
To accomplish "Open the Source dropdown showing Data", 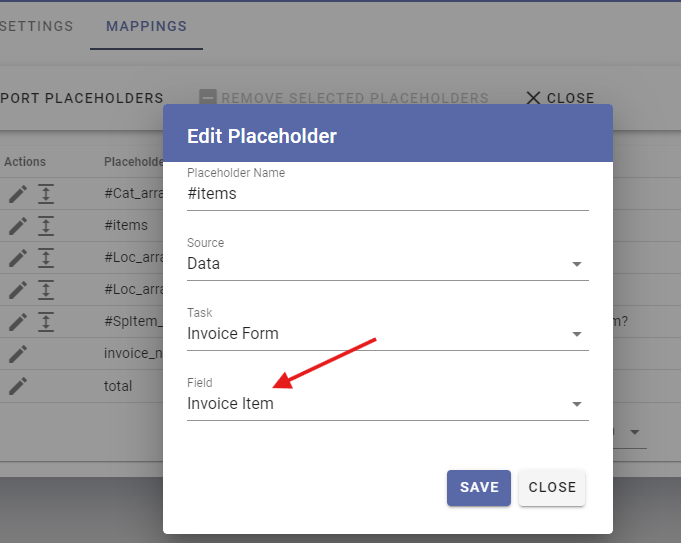I will point(388,264).
